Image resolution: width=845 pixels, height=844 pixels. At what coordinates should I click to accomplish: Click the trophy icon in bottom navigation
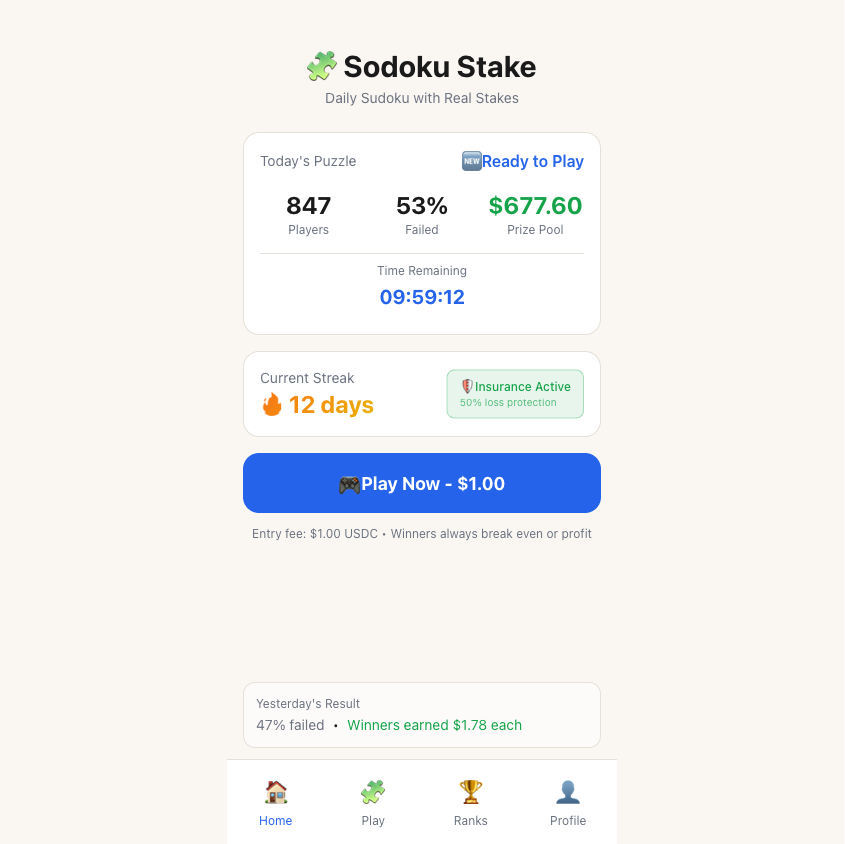tap(470, 792)
